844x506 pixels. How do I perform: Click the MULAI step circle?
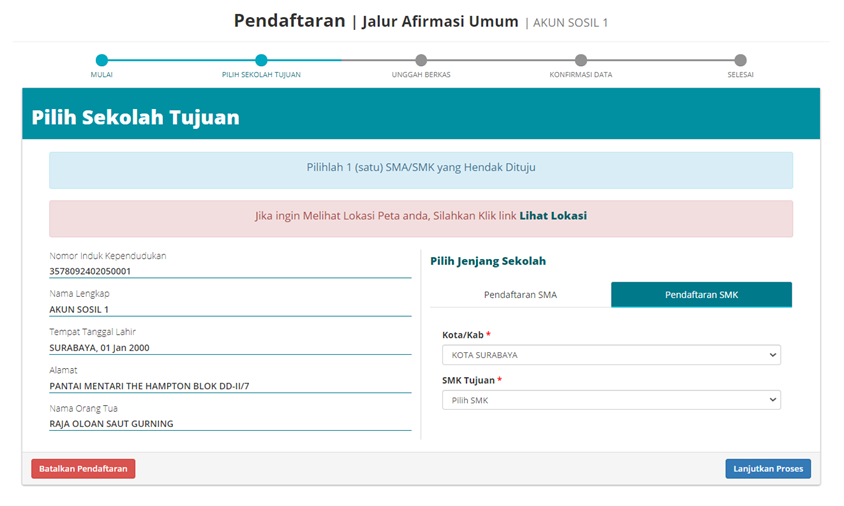pos(102,60)
